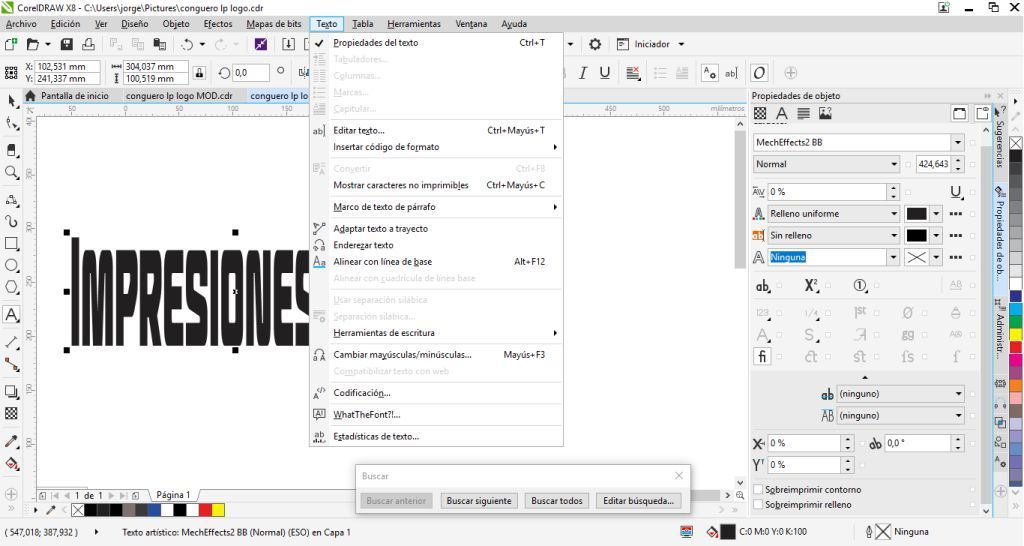The image size is (1024, 546).
Task: Click the Página 1 page tab
Action: pos(173,495)
